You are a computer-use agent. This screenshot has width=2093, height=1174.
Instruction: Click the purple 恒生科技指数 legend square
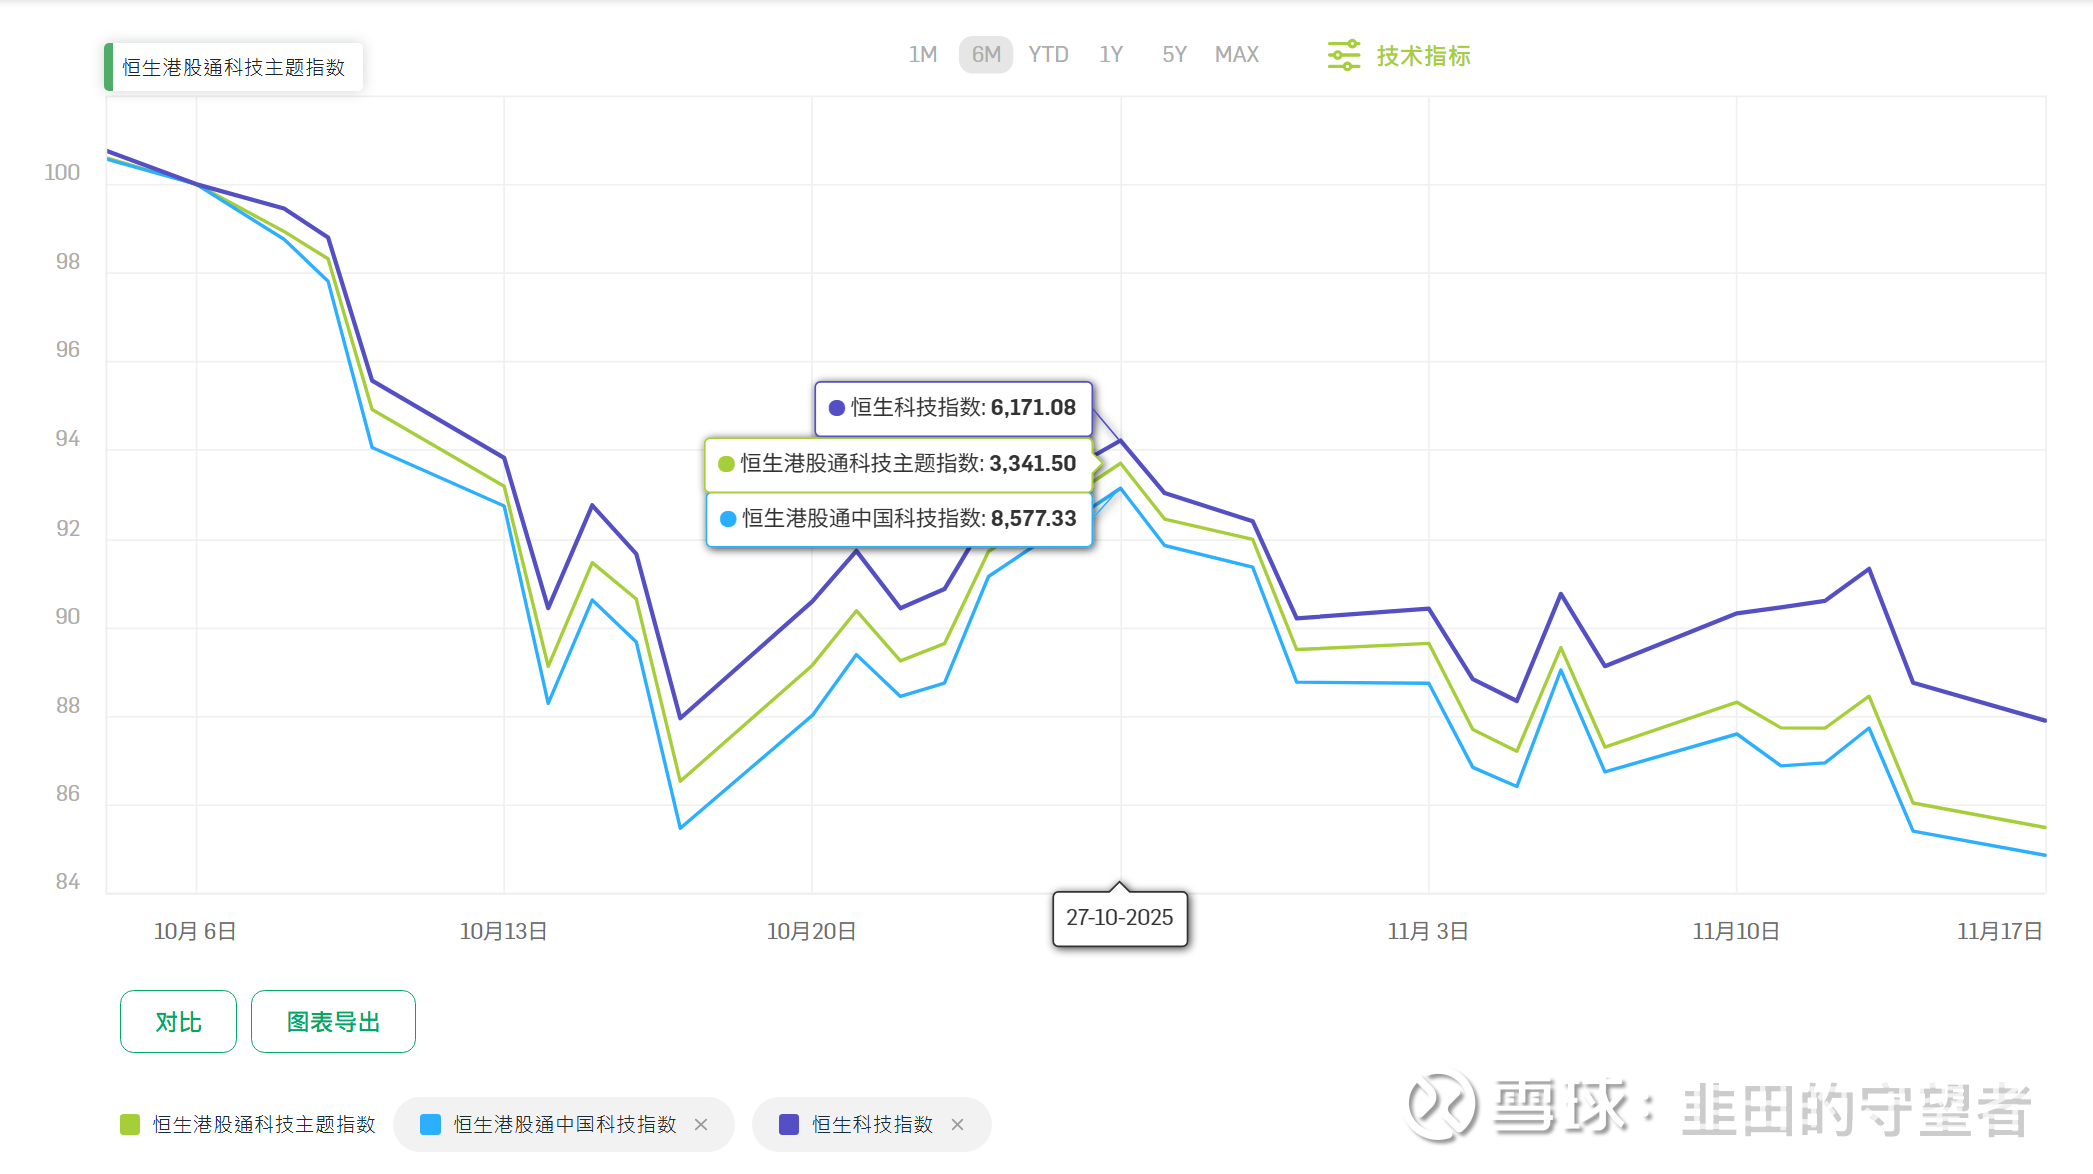[789, 1125]
